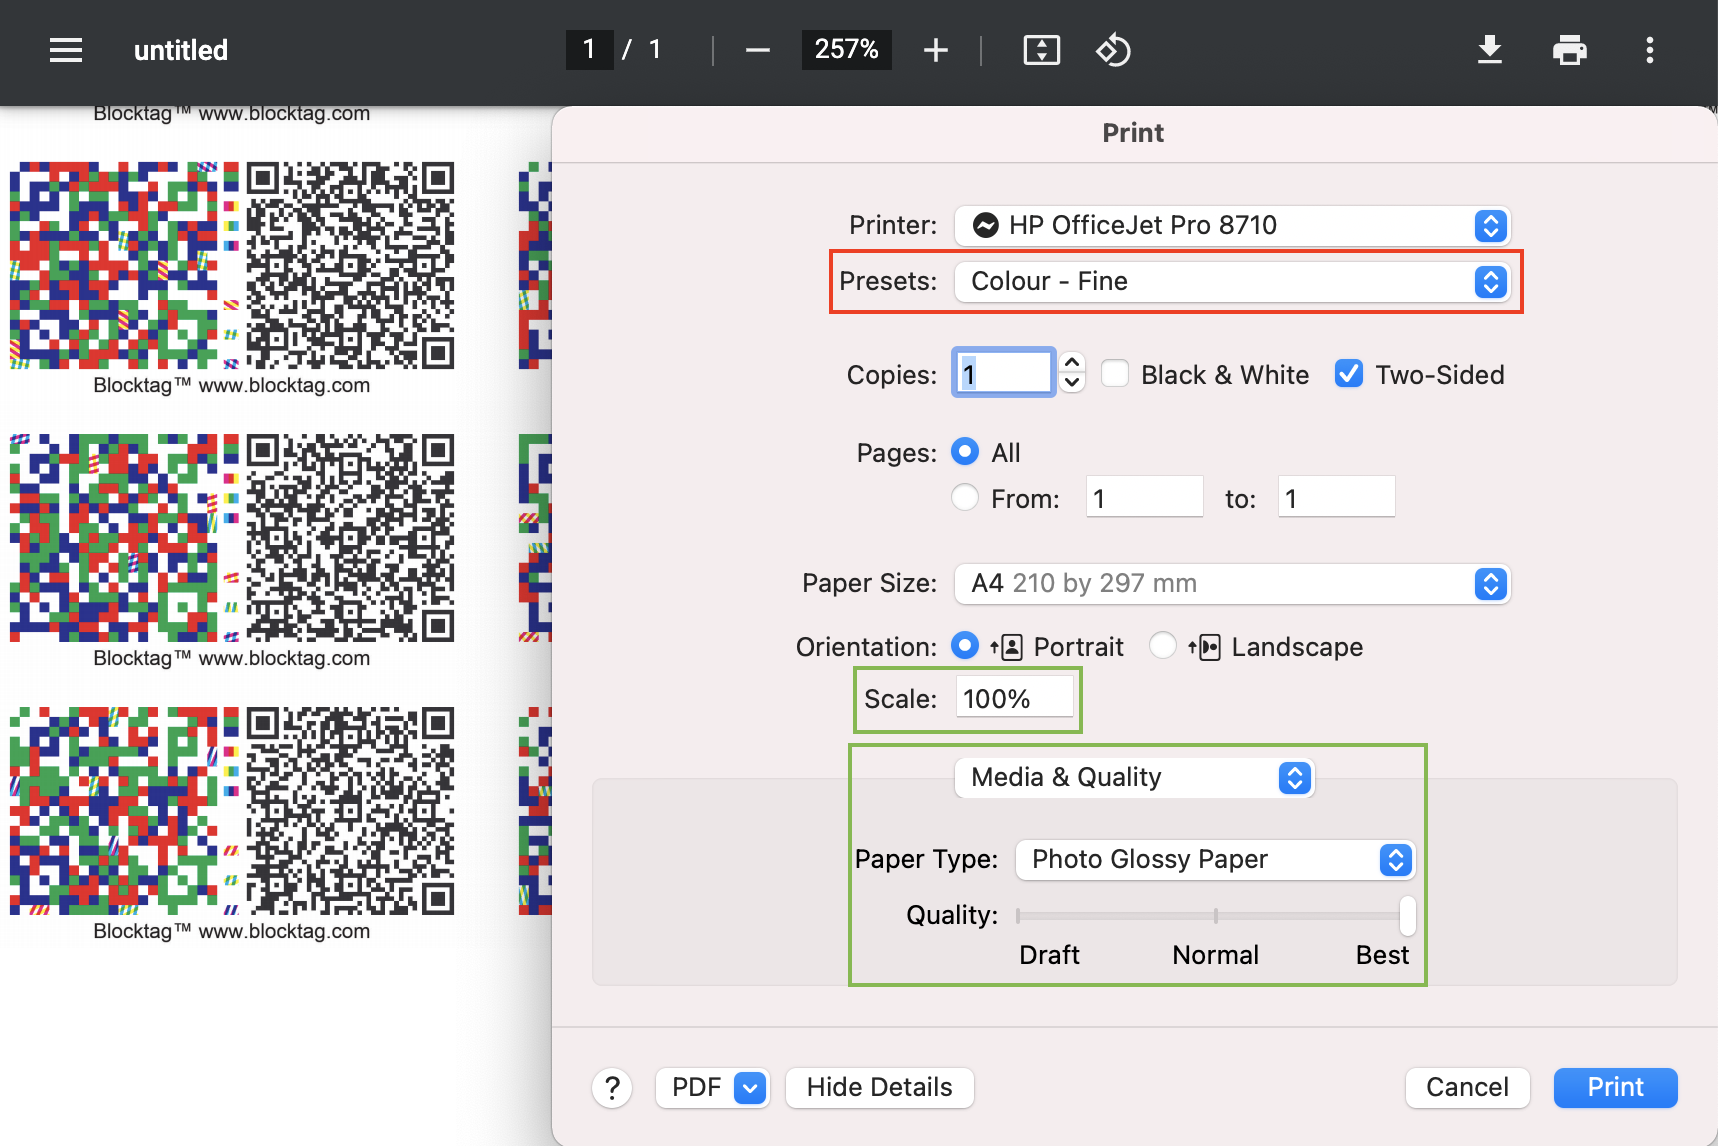Click the print icon in the toolbar
The image size is (1718, 1146).
tap(1569, 50)
